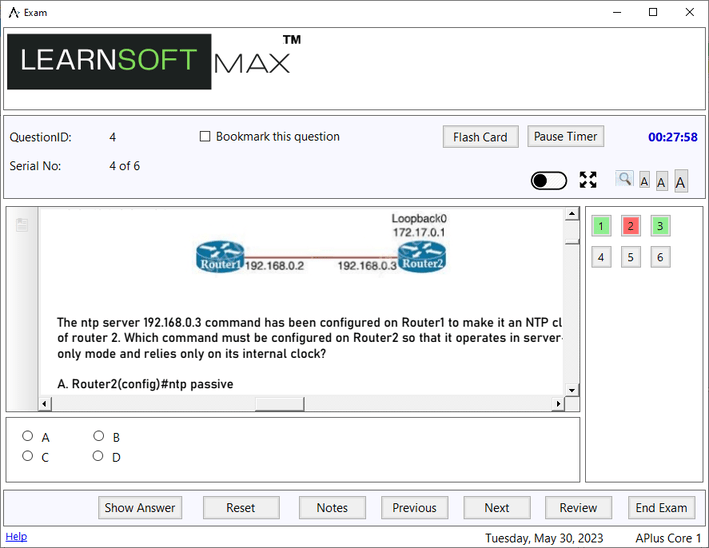Click the notes page icon beside question
This screenshot has width=709, height=548.
click(x=22, y=225)
